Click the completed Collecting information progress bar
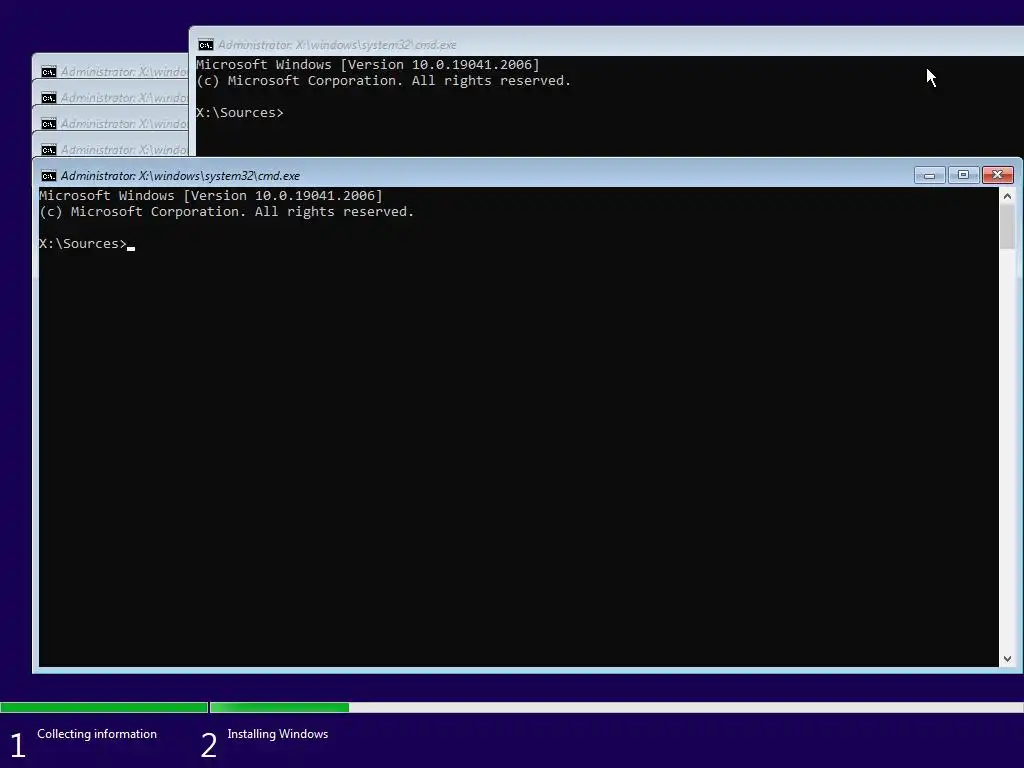Viewport: 1024px width, 768px height. [104, 707]
